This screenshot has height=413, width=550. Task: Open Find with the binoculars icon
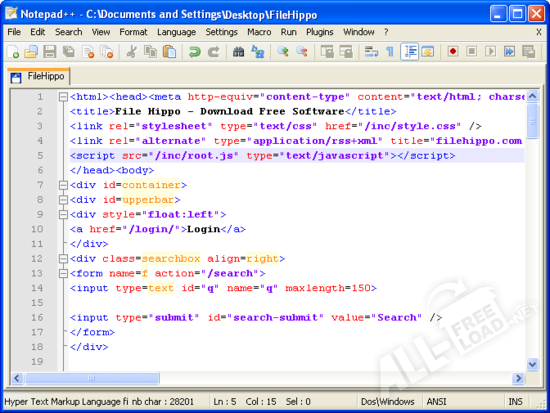(x=239, y=52)
